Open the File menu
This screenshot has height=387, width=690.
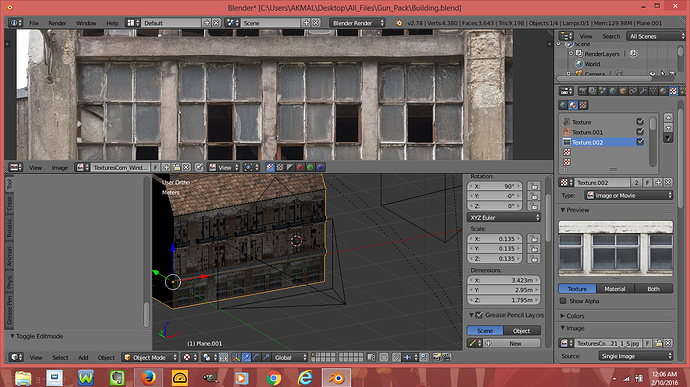click(x=34, y=23)
